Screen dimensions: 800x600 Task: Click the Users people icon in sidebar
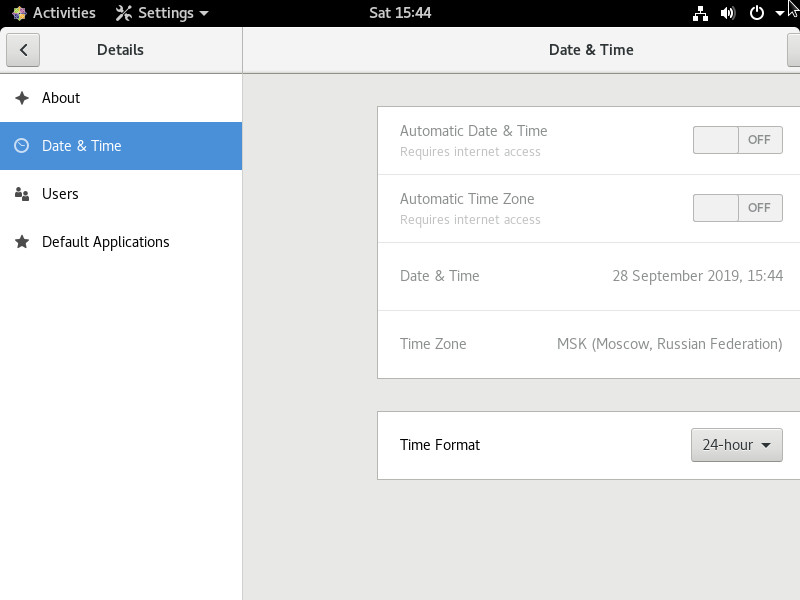[x=22, y=194]
